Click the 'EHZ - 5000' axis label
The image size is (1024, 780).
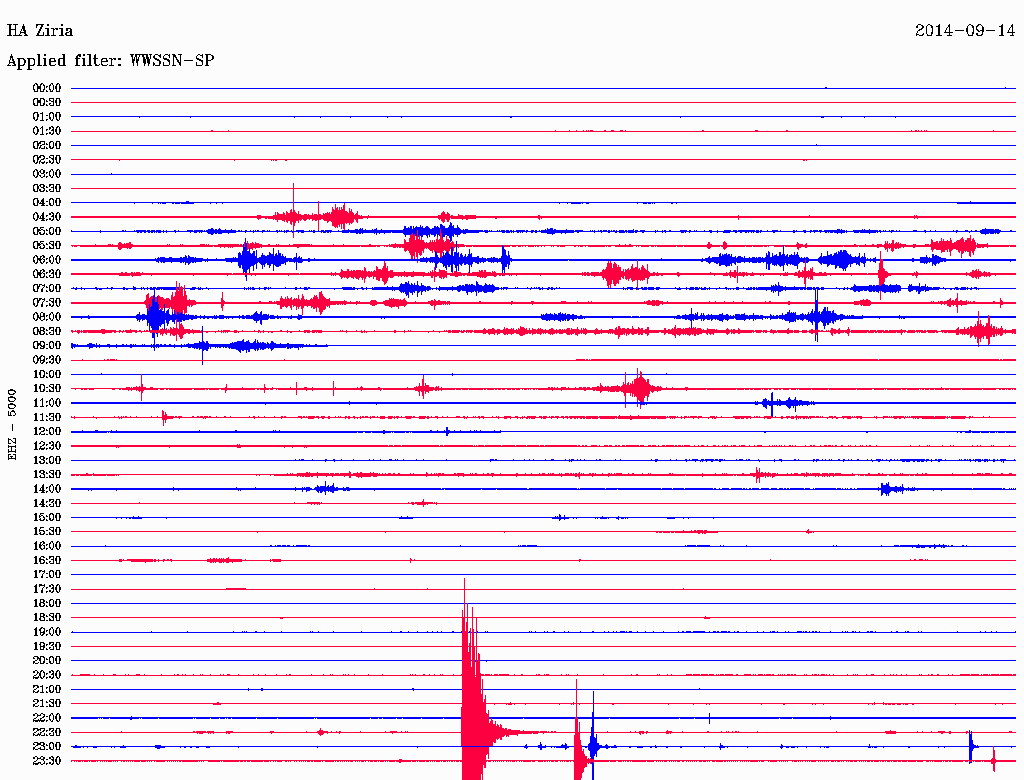point(12,425)
